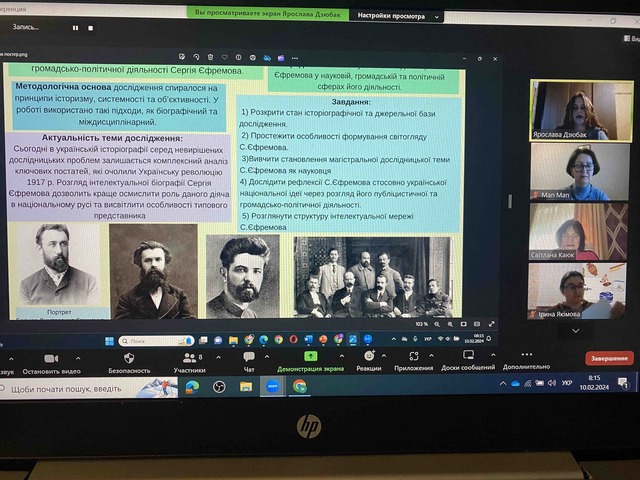640x480 pixels.
Task: Expand the arrow next to 'Реакции'
Action: (384, 356)
